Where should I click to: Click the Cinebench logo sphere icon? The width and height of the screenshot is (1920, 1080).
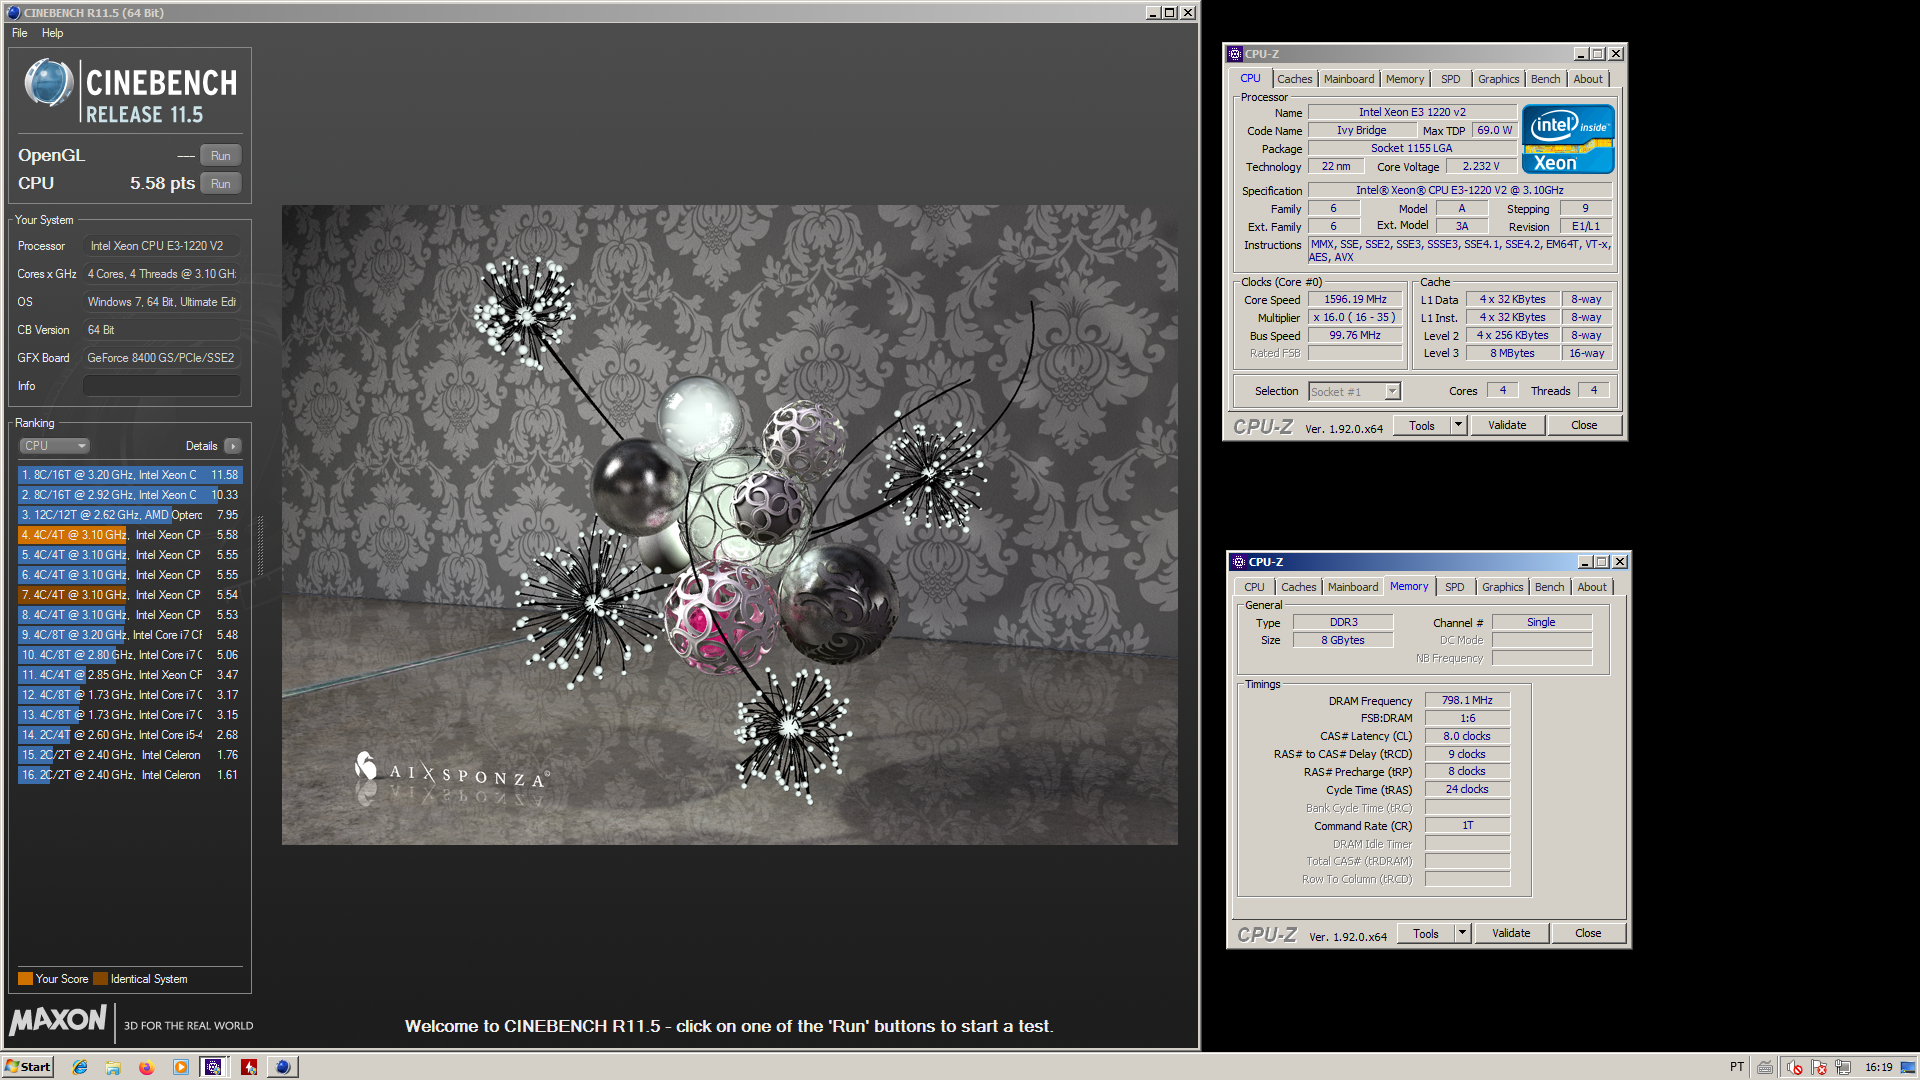pyautogui.click(x=48, y=83)
